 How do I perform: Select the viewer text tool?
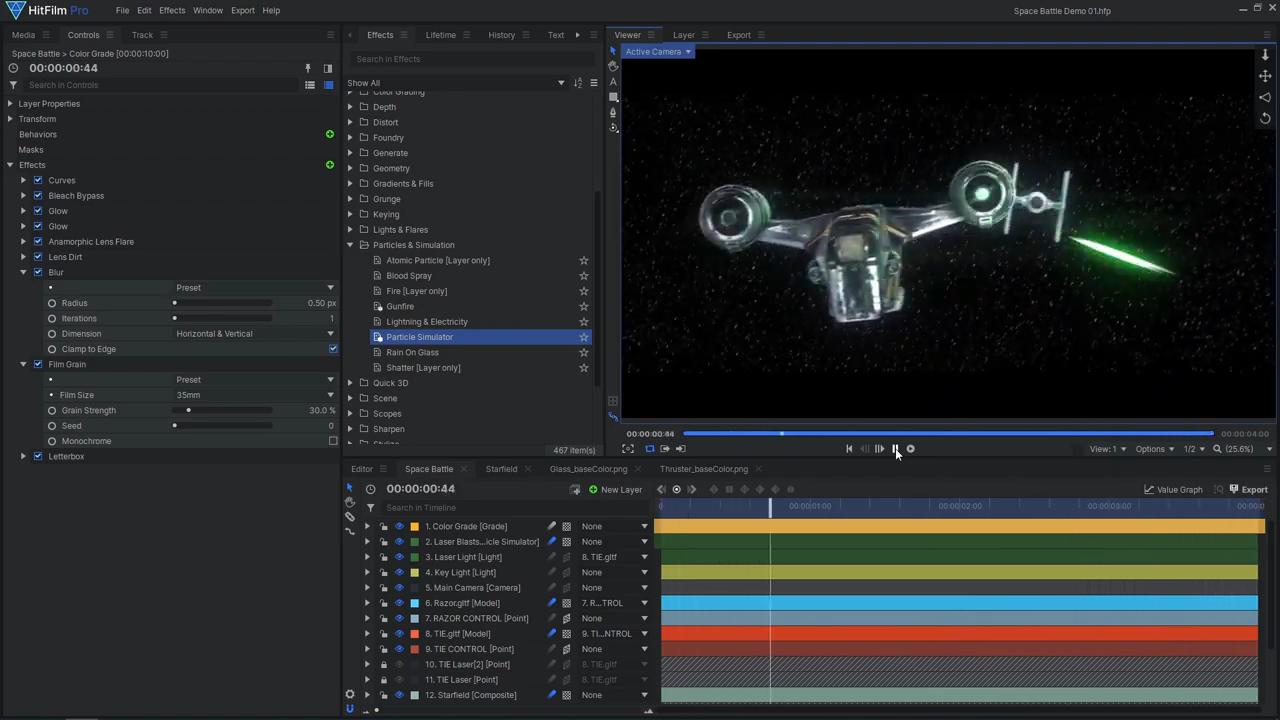(x=613, y=82)
